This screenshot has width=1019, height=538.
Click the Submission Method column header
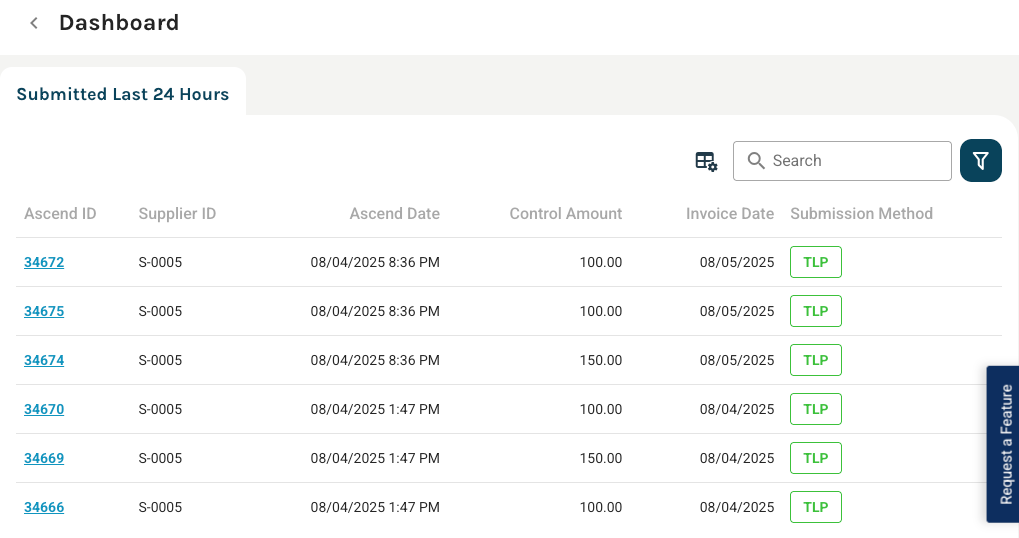(x=861, y=214)
